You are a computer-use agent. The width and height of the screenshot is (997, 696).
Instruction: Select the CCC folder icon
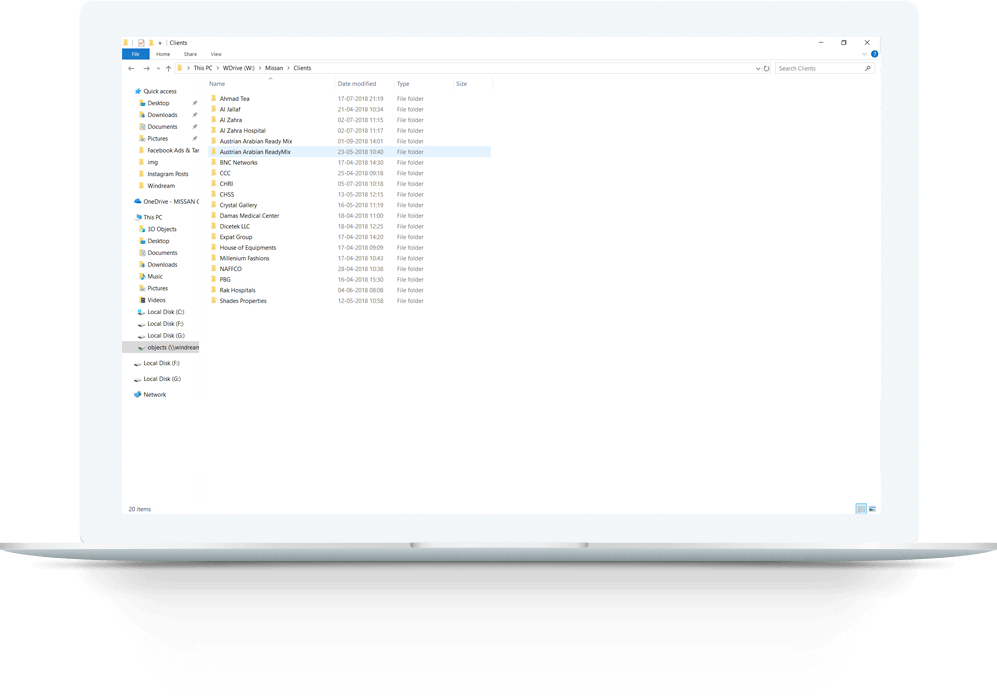[214, 173]
